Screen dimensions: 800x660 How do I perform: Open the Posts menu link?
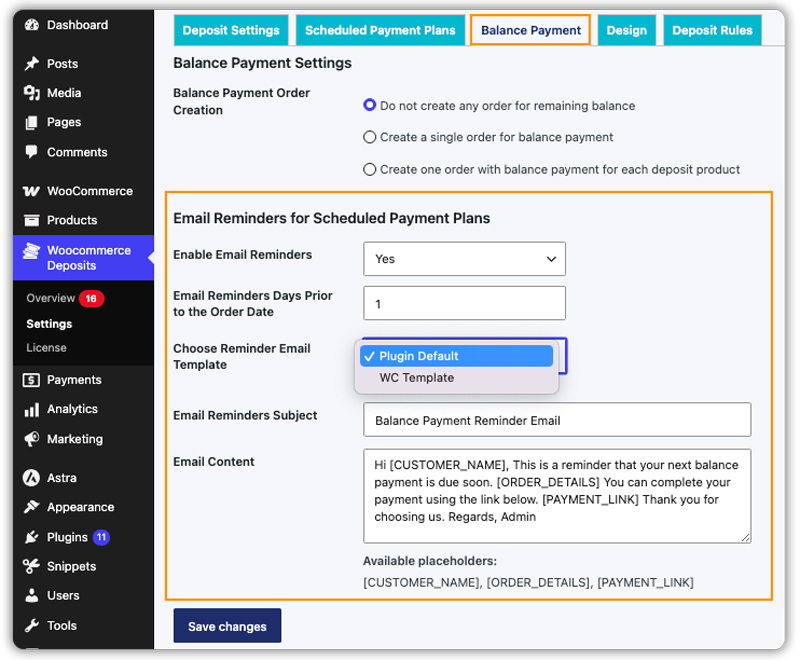point(63,64)
